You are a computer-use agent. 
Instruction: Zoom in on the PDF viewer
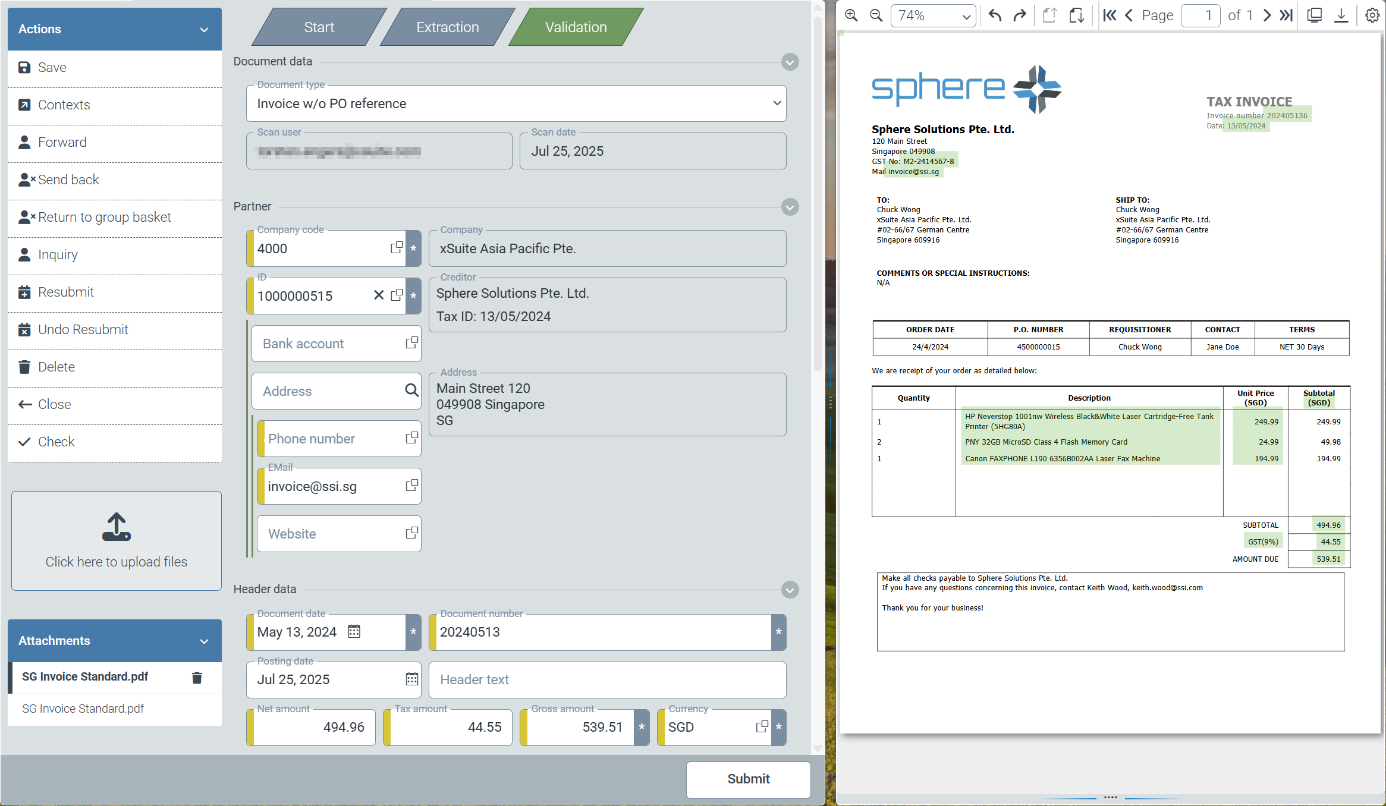pos(851,15)
